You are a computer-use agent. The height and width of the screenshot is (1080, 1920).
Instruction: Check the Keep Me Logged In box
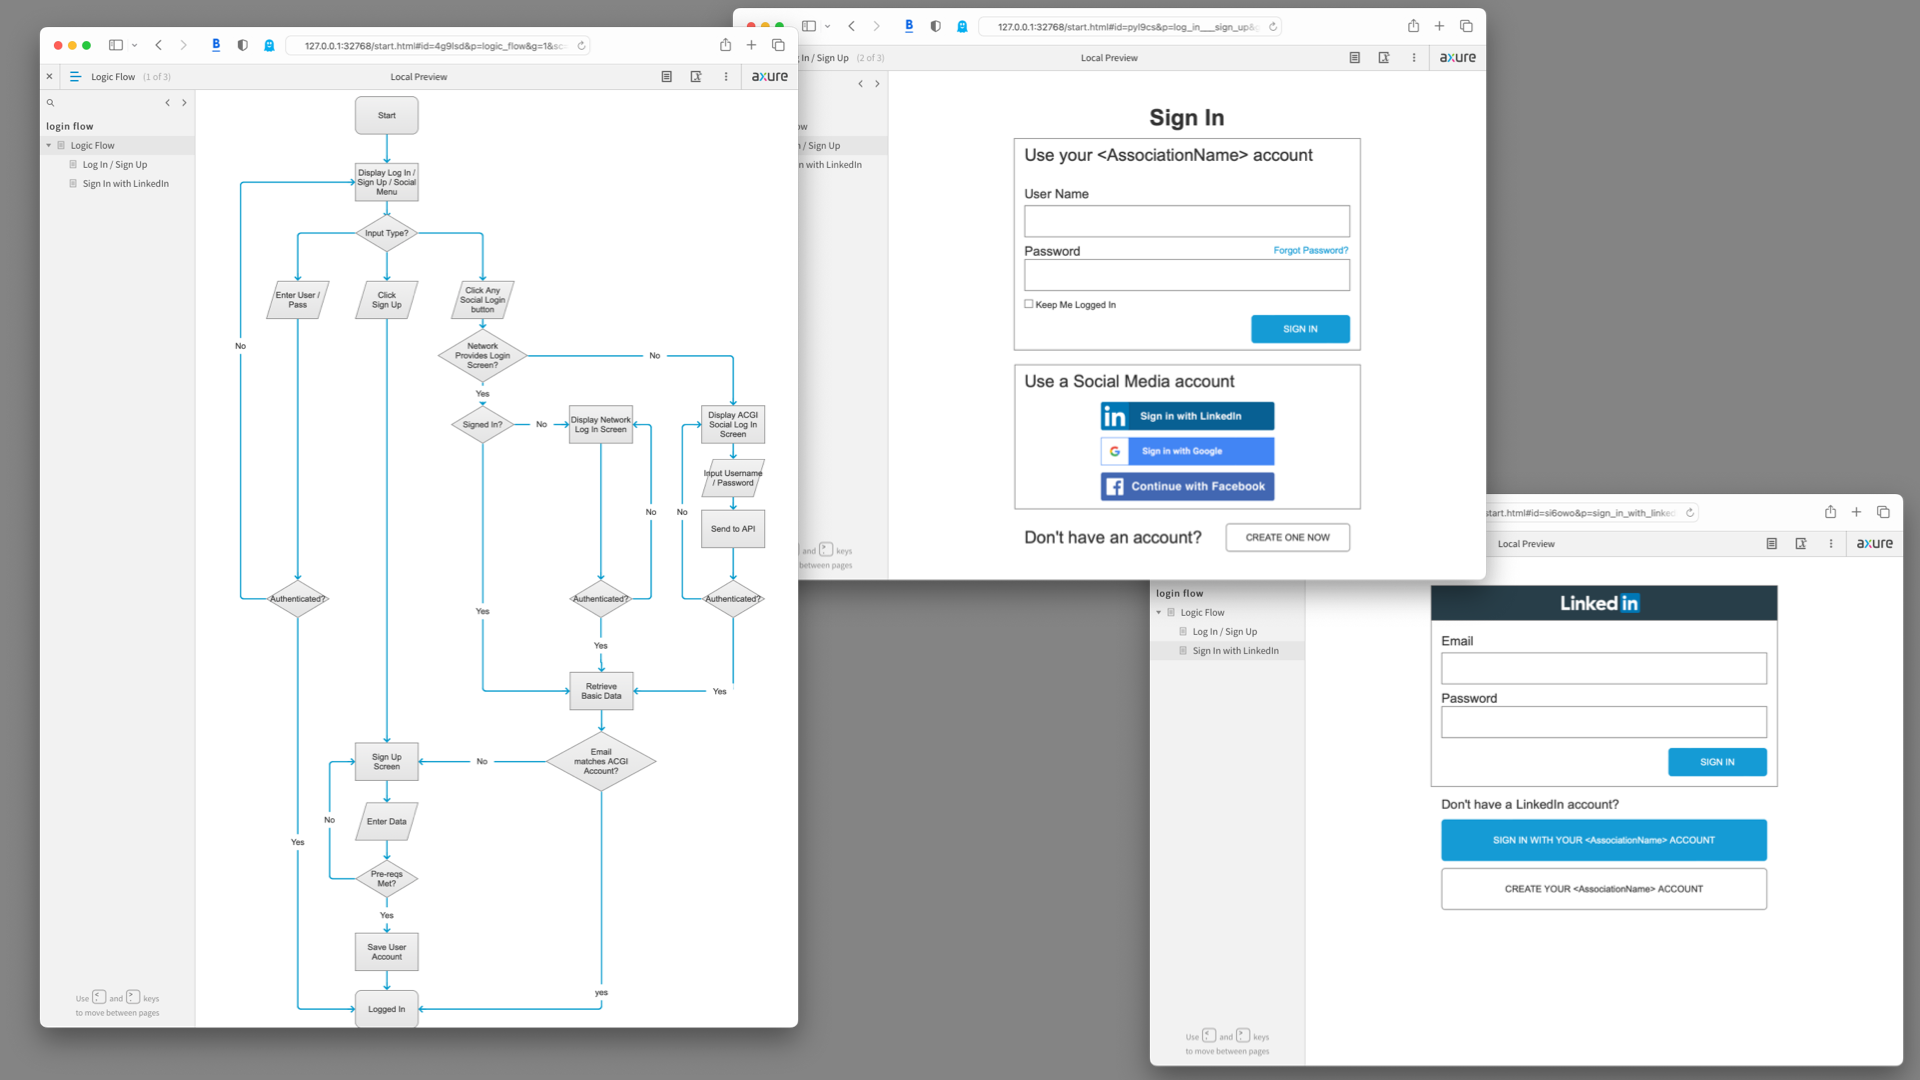tap(1028, 304)
